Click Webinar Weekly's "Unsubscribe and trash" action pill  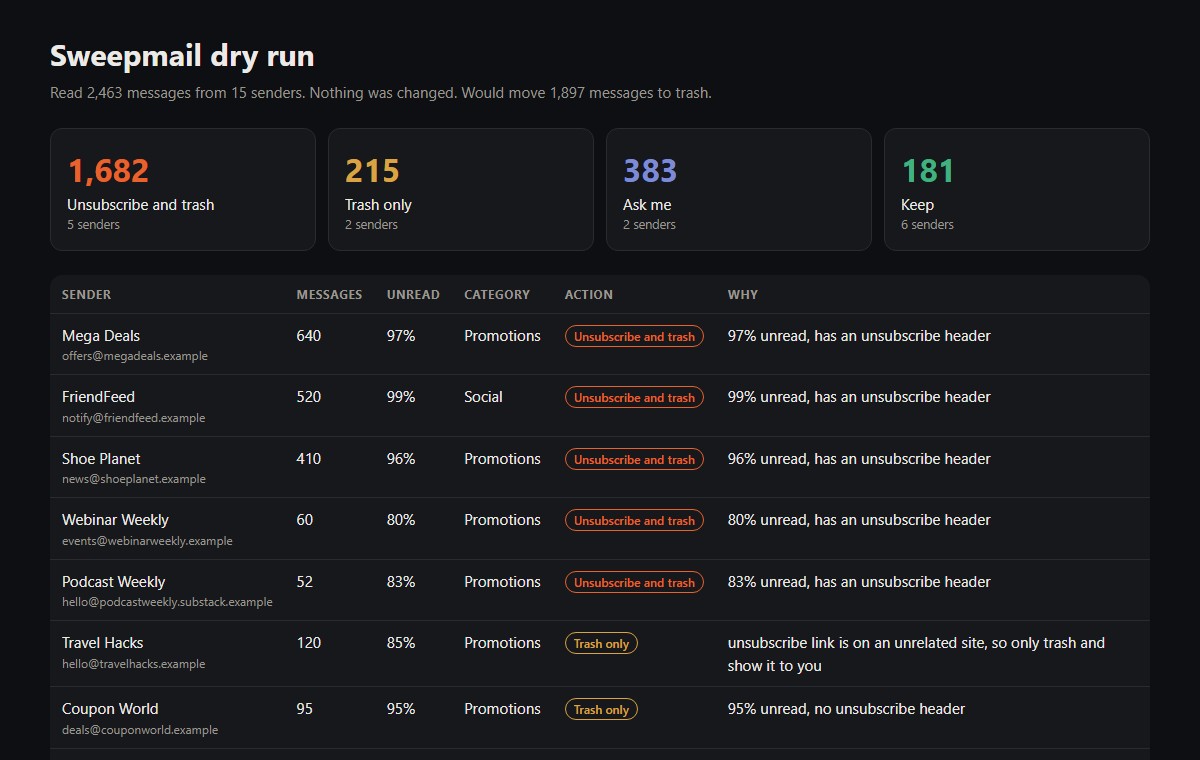(634, 521)
